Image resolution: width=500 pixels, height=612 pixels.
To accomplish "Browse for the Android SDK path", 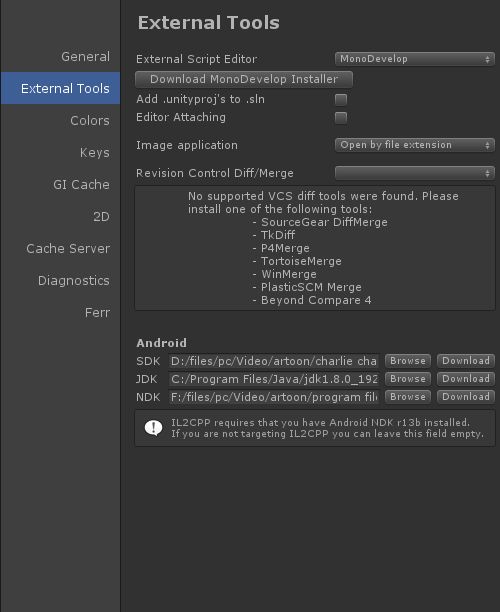I will point(408,361).
